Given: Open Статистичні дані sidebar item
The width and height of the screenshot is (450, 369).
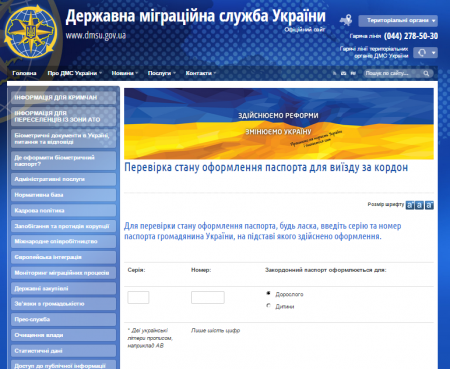Looking at the screenshot, I should point(63,351).
